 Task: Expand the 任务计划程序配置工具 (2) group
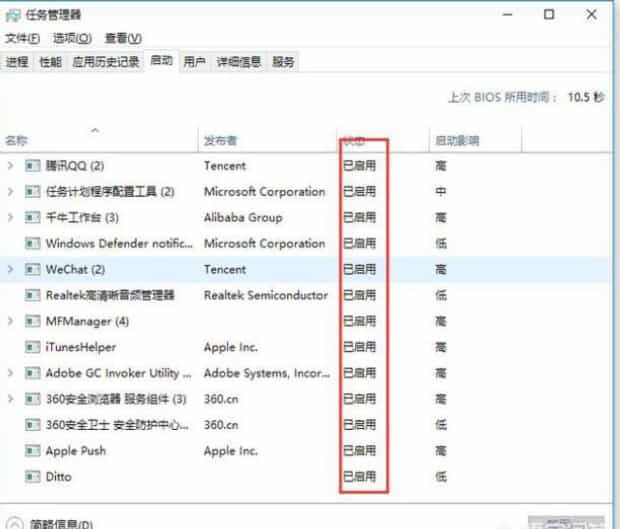pyautogui.click(x=11, y=192)
